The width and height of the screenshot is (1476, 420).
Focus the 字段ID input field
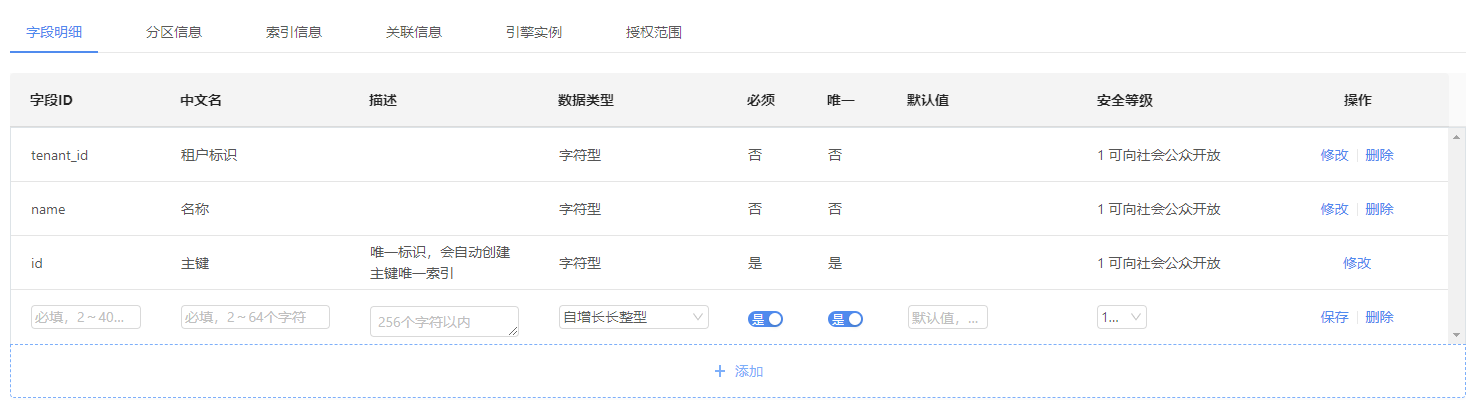click(x=86, y=317)
